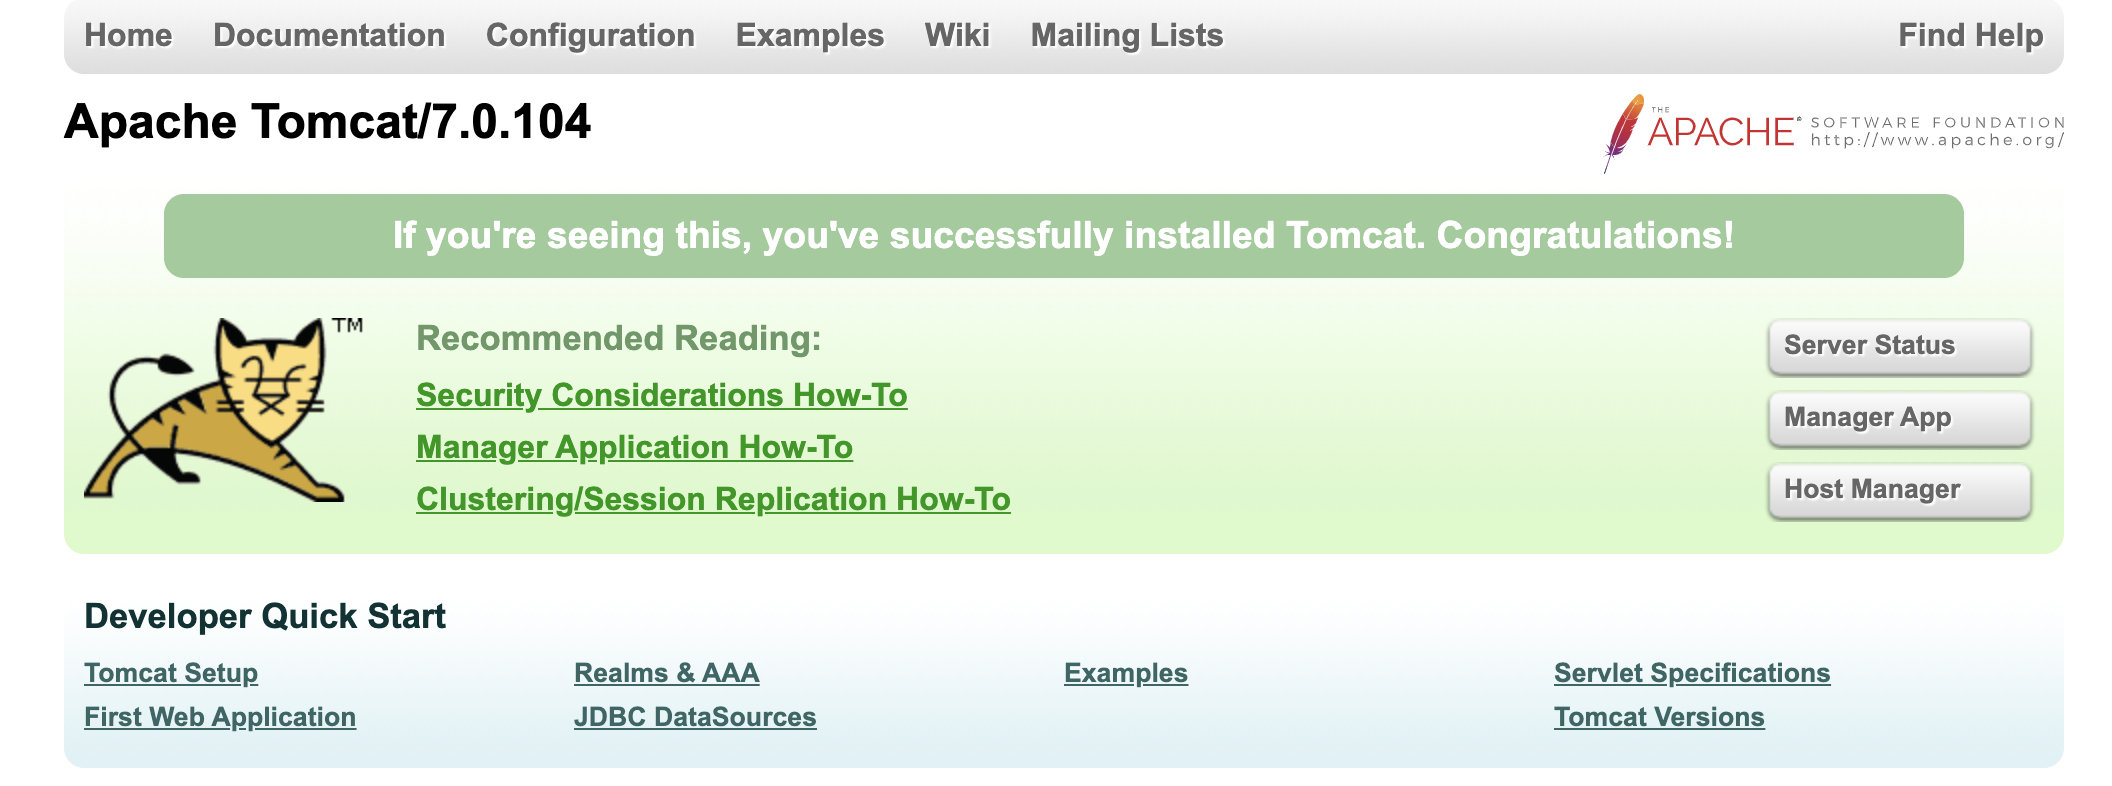The width and height of the screenshot is (2112, 786).
Task: Click Find Help in the nav bar
Action: pos(1971,35)
